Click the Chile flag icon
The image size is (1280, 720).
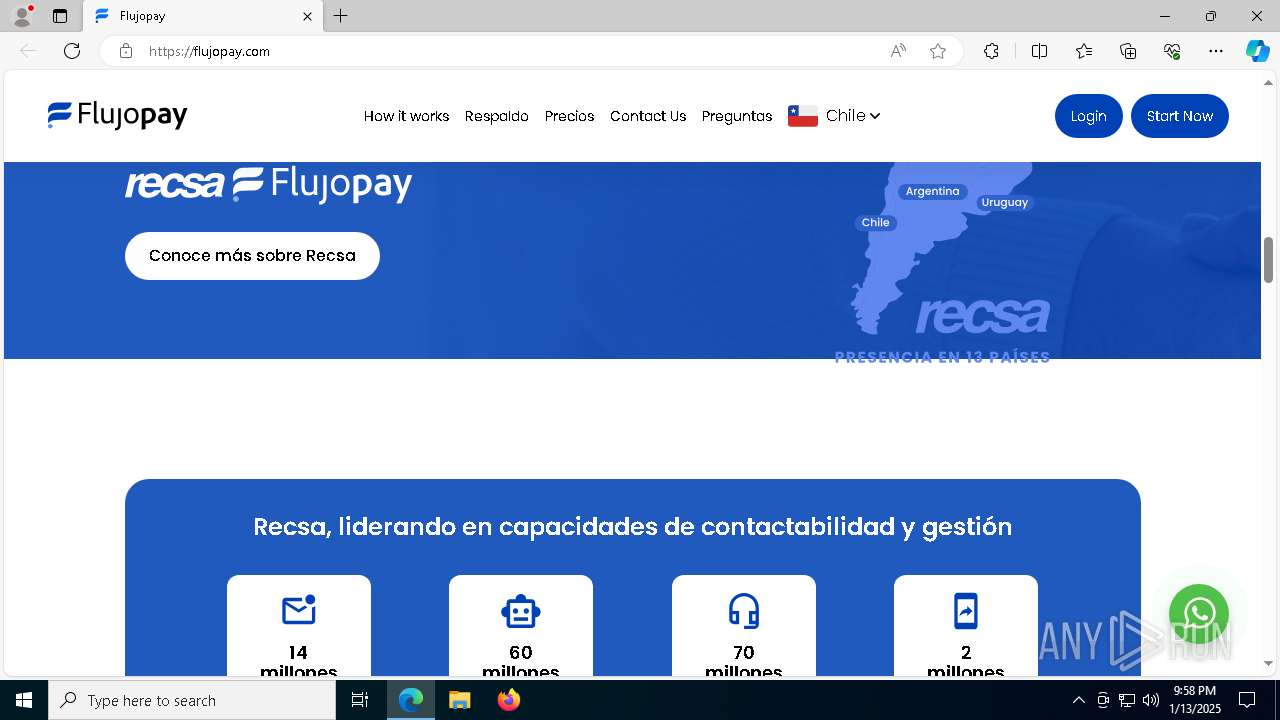pyautogui.click(x=803, y=116)
